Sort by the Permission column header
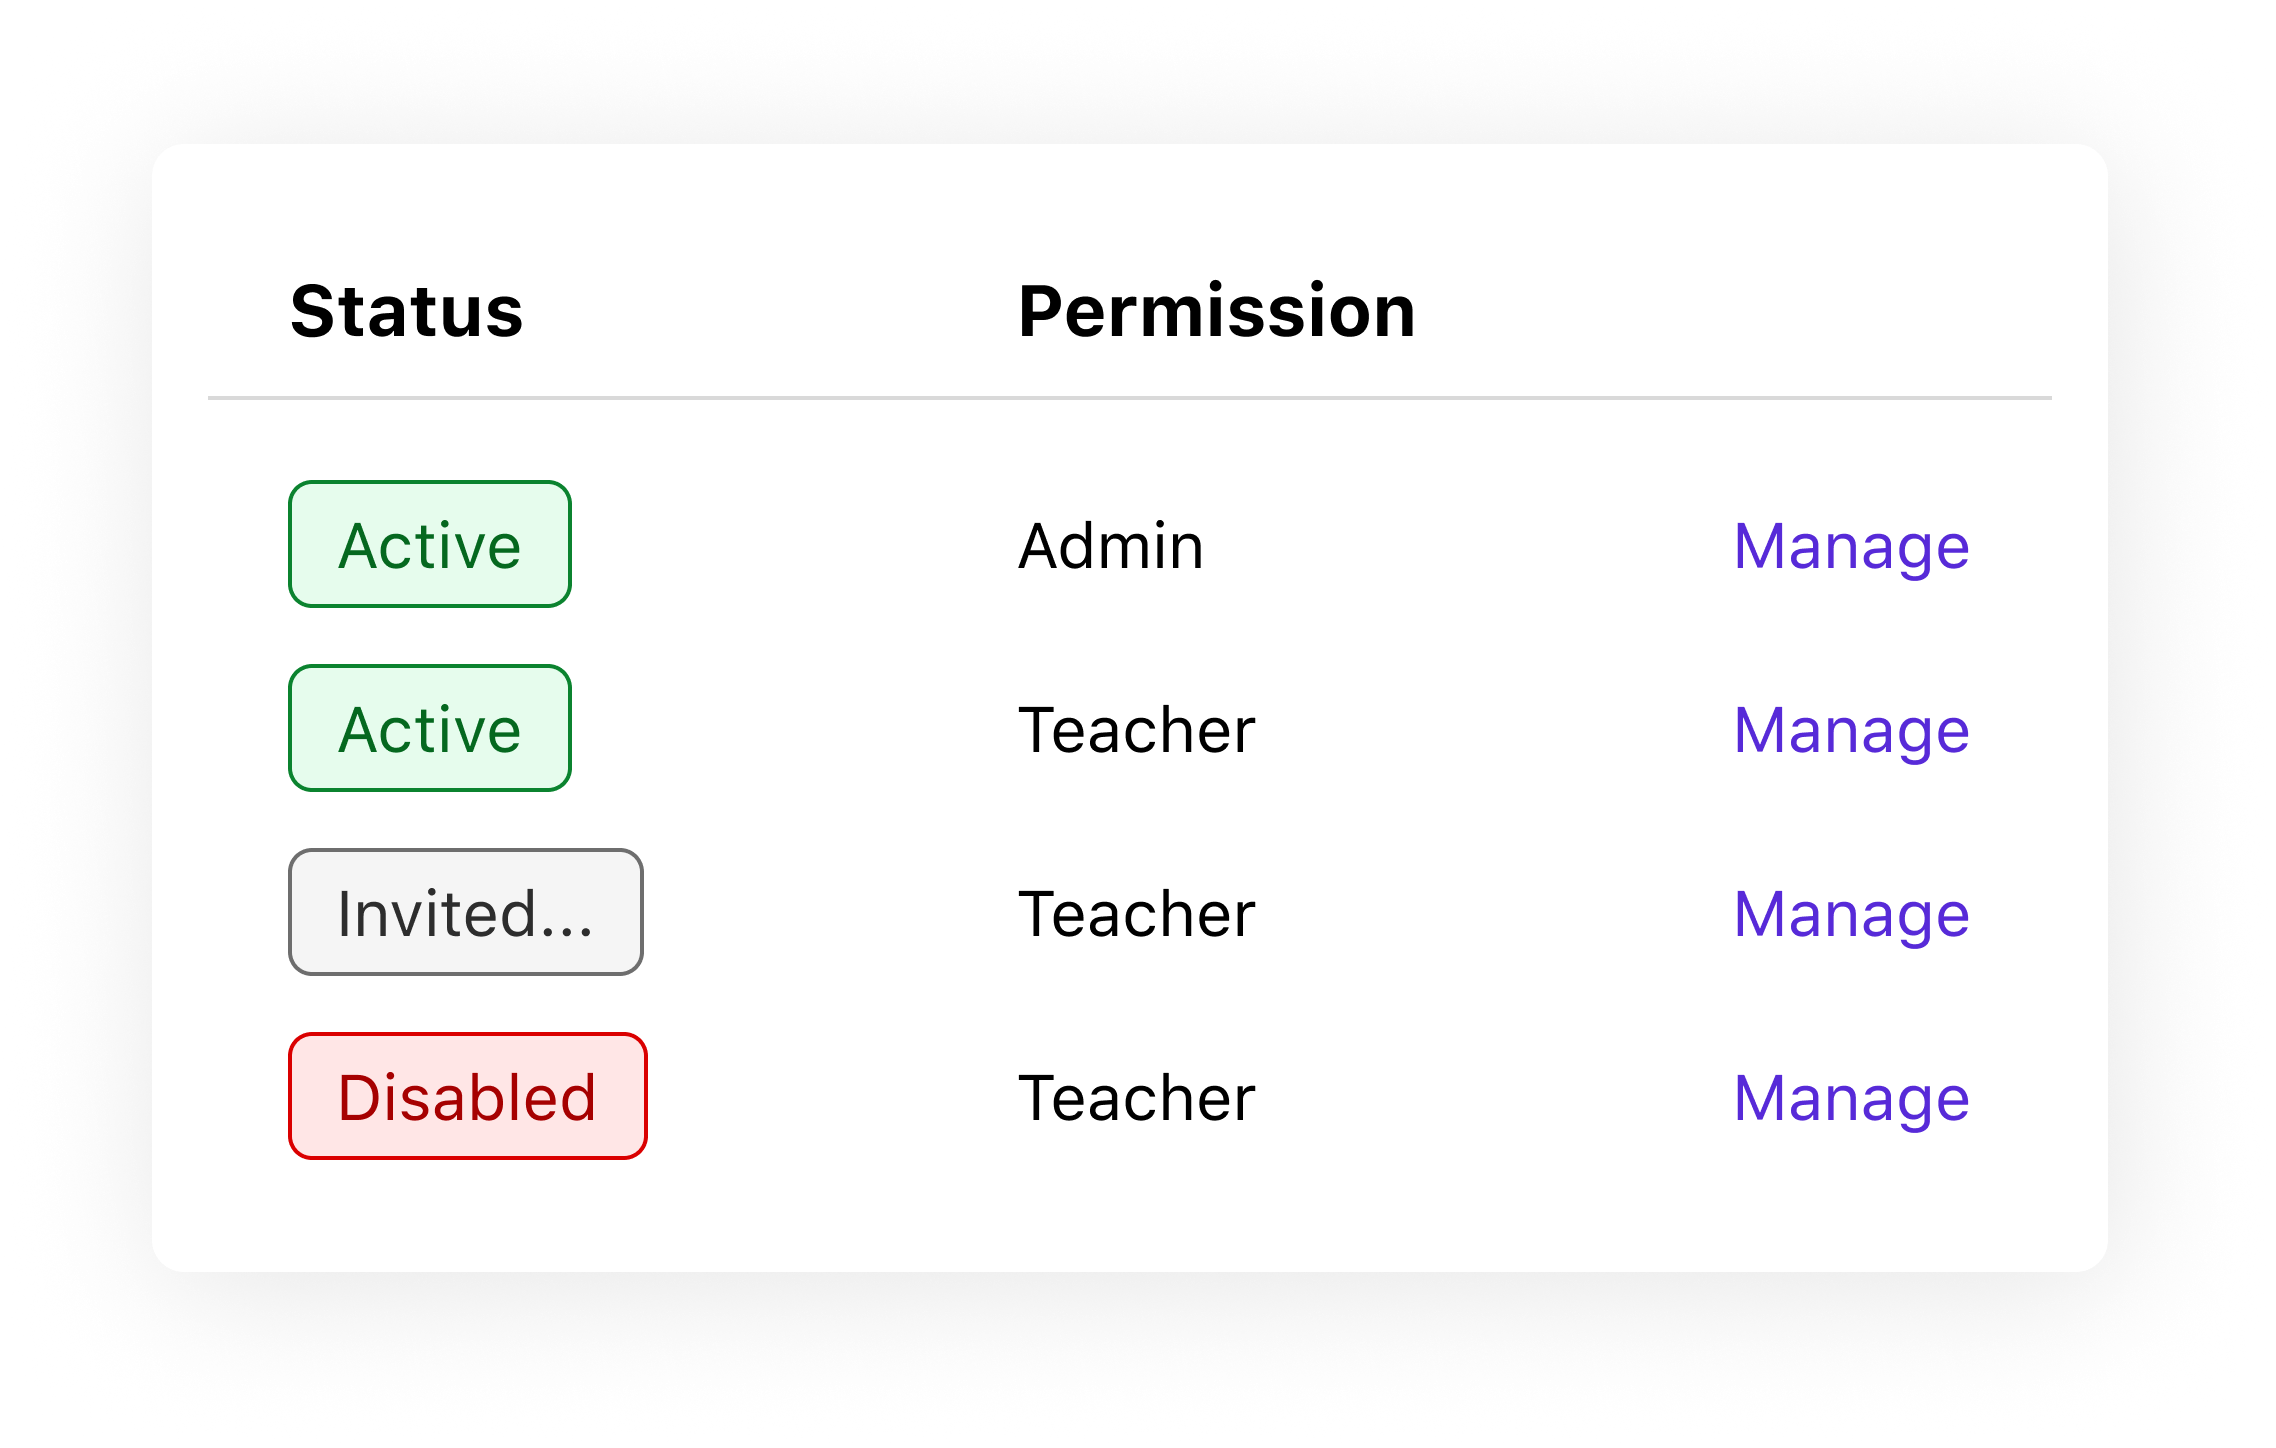 click(1216, 311)
